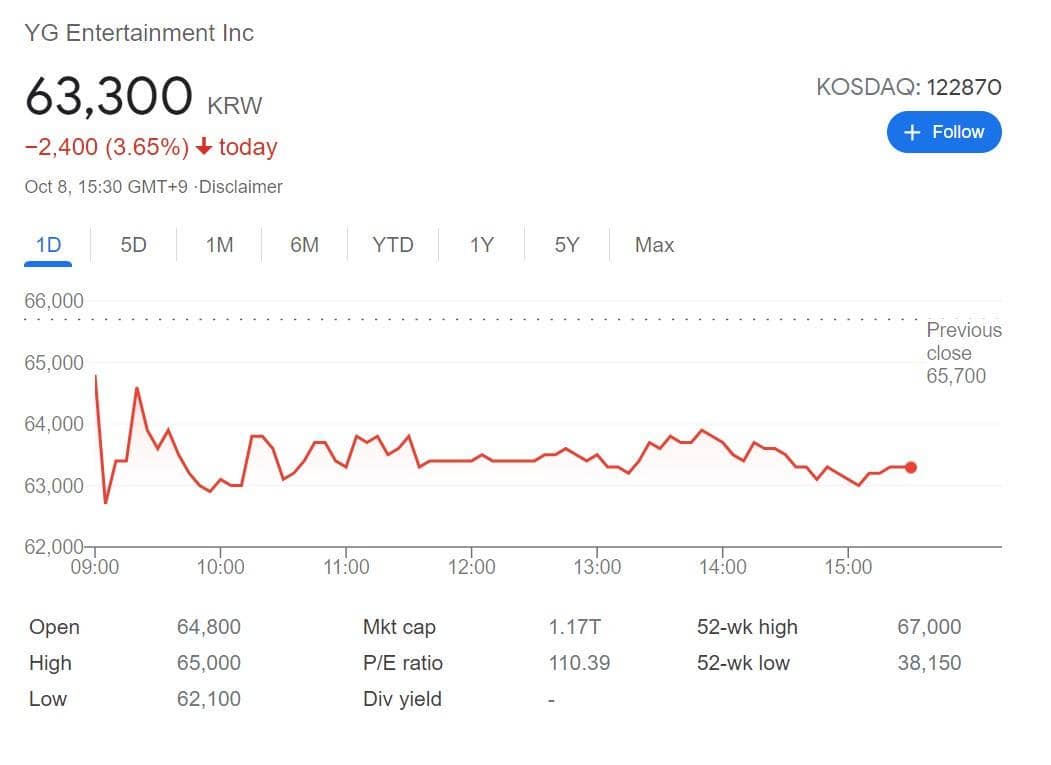The image size is (1051, 765).
Task: Click the Mkt cap value 1.17T
Action: tap(573, 627)
